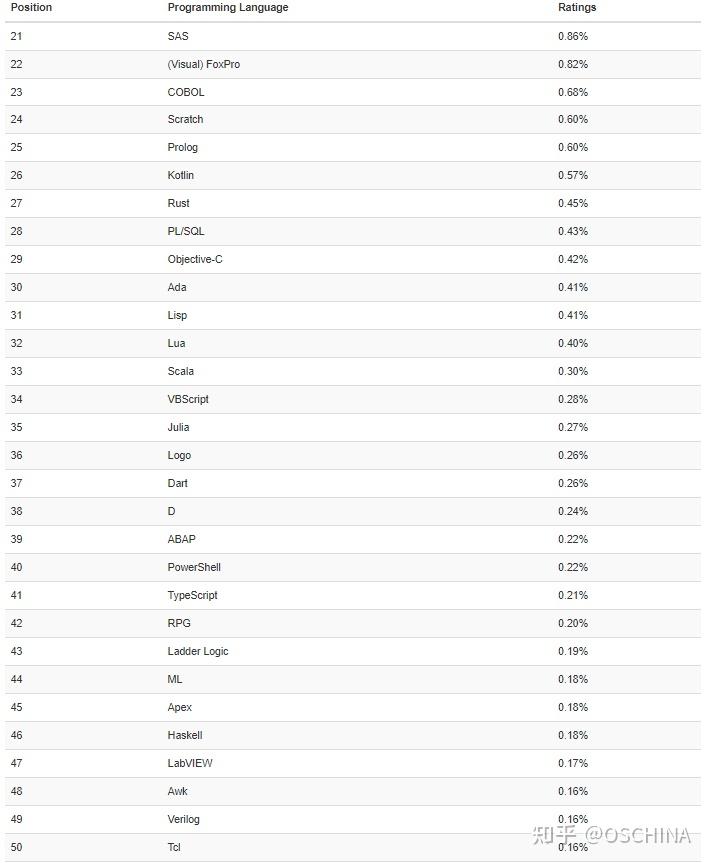Screen dimensions: 709x863
Task: Select position number 50 cell
Action: tap(17, 847)
